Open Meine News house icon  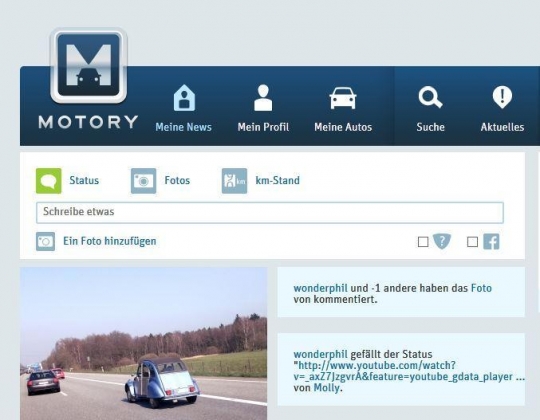pos(184,98)
